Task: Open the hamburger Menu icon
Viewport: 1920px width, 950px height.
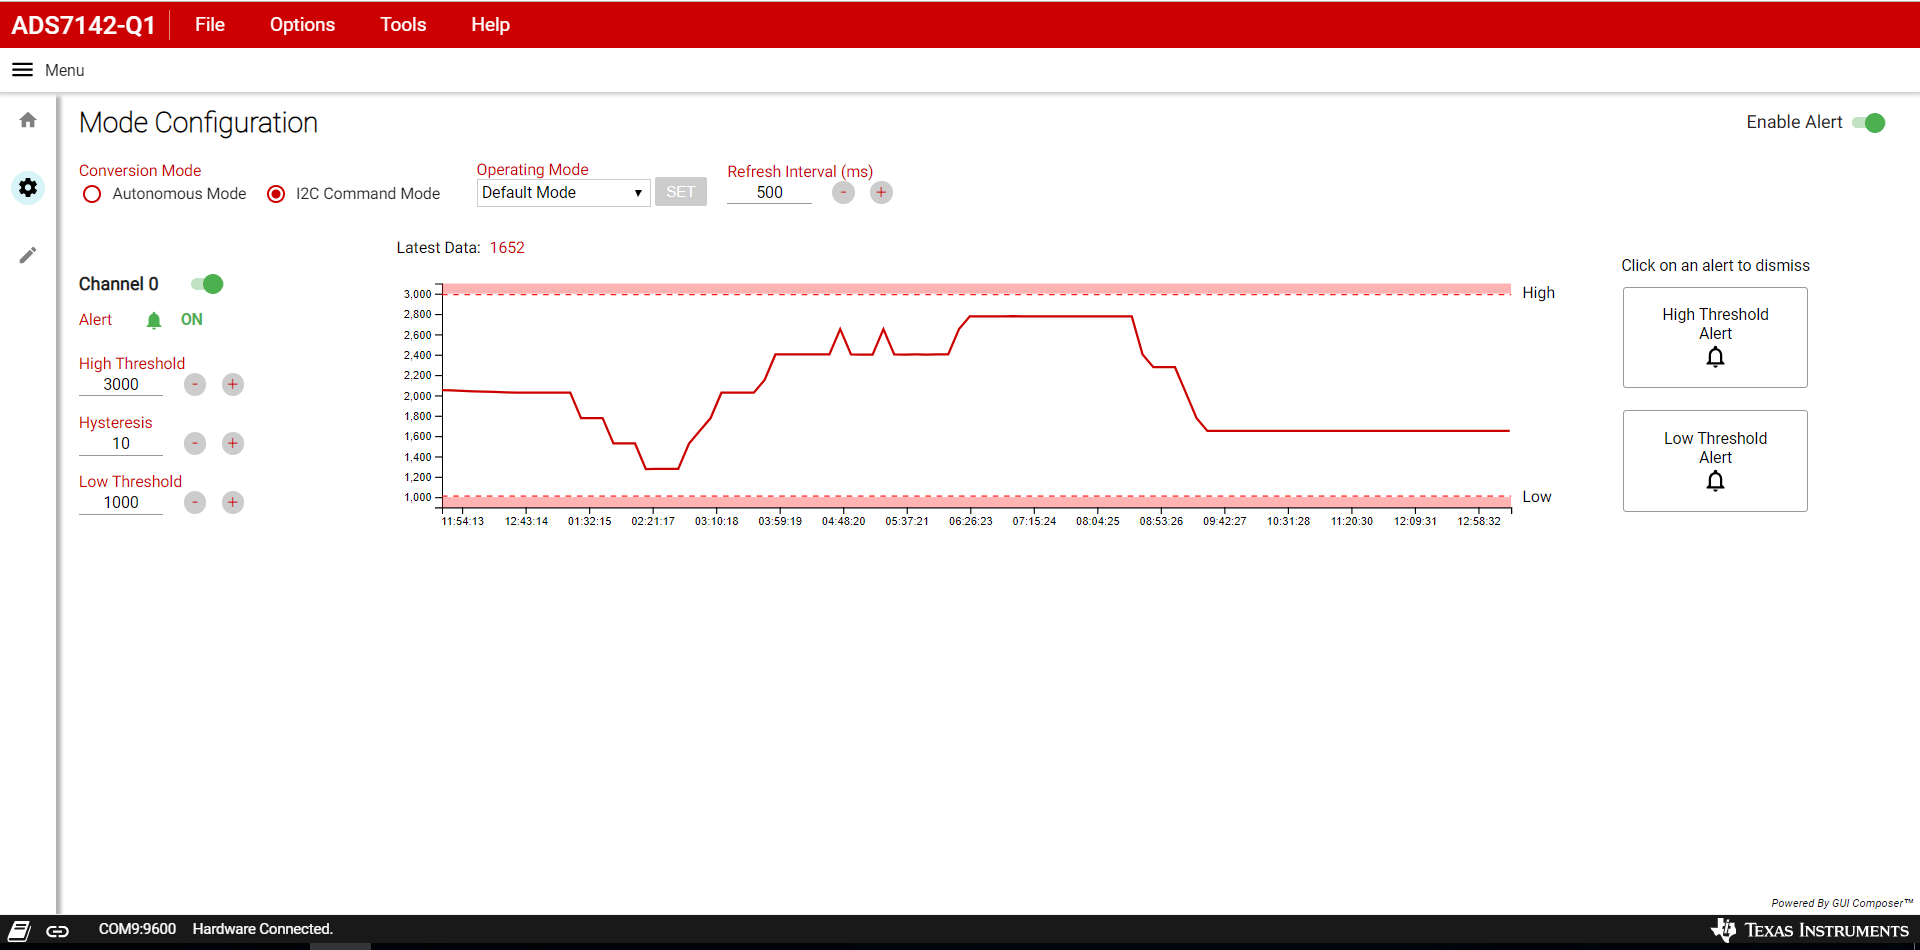Action: pos(22,70)
